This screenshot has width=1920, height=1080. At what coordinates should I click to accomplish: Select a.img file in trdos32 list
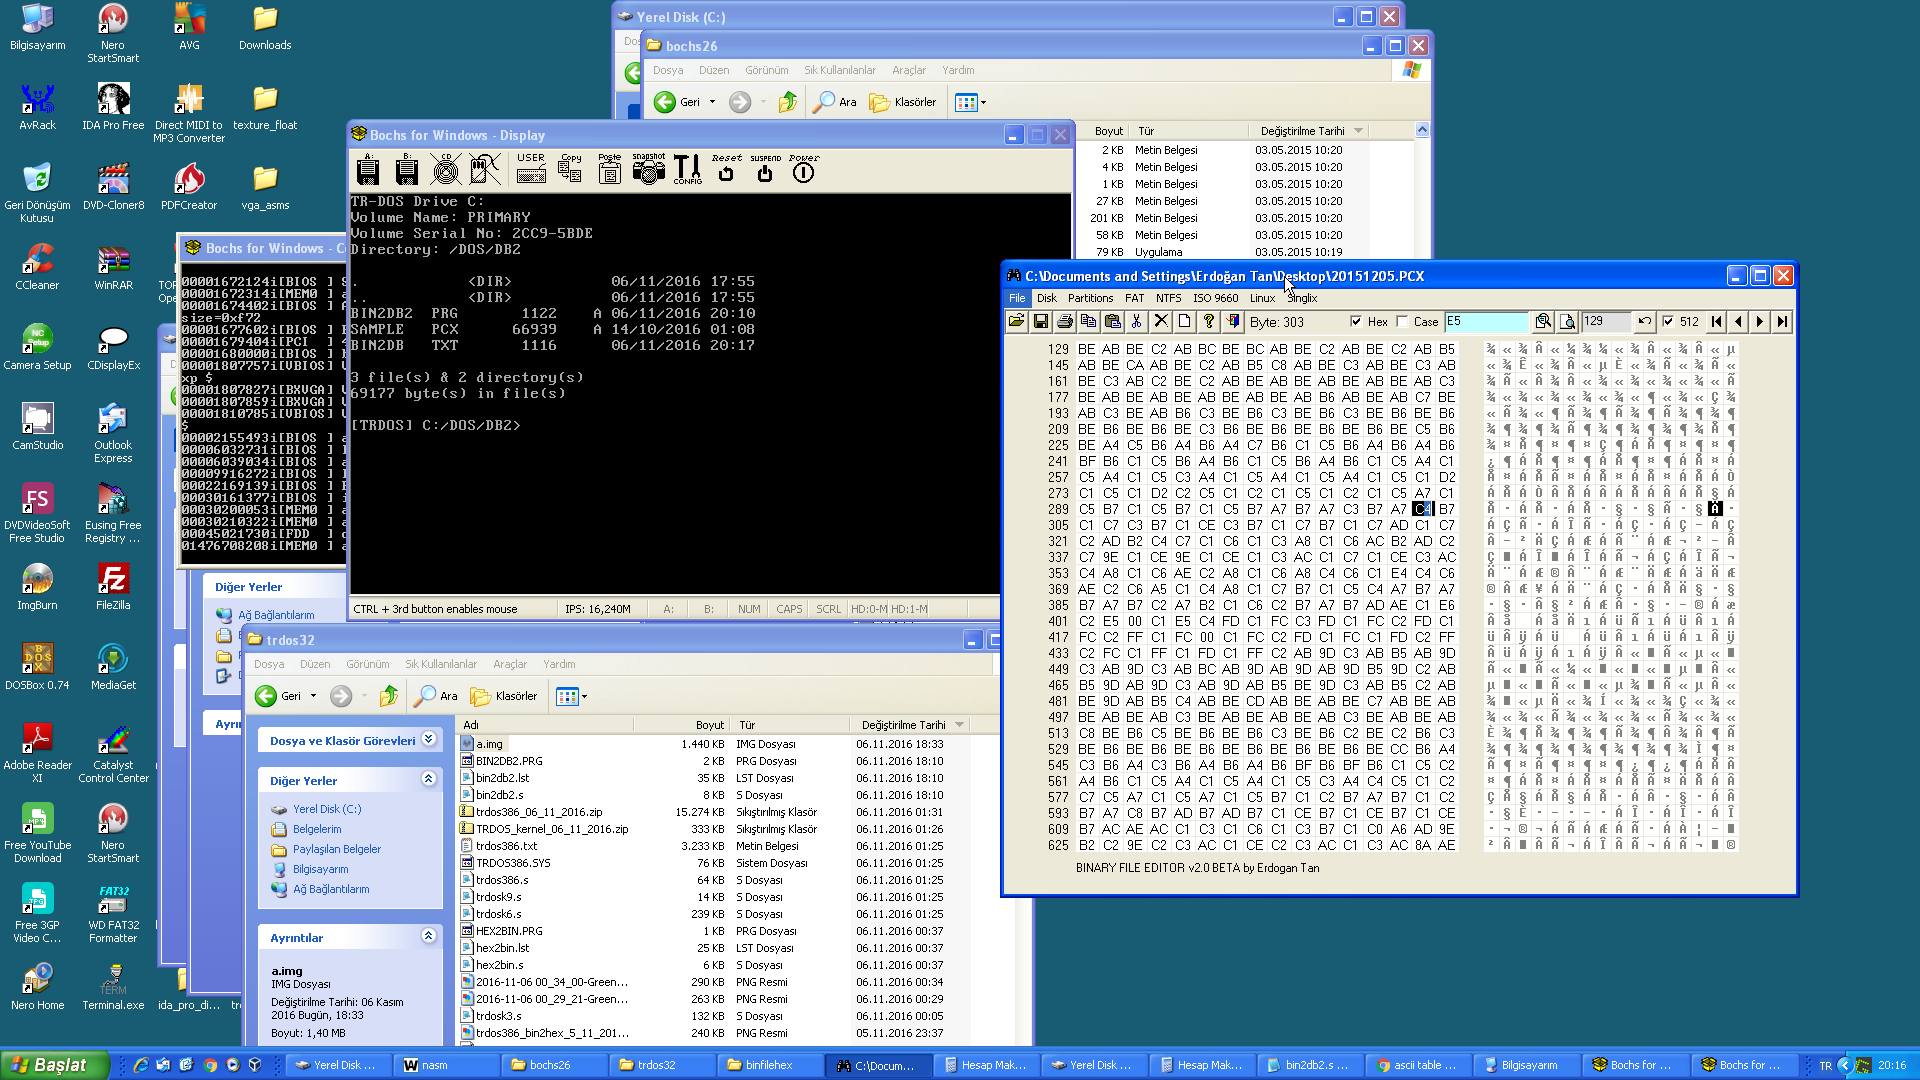489,744
